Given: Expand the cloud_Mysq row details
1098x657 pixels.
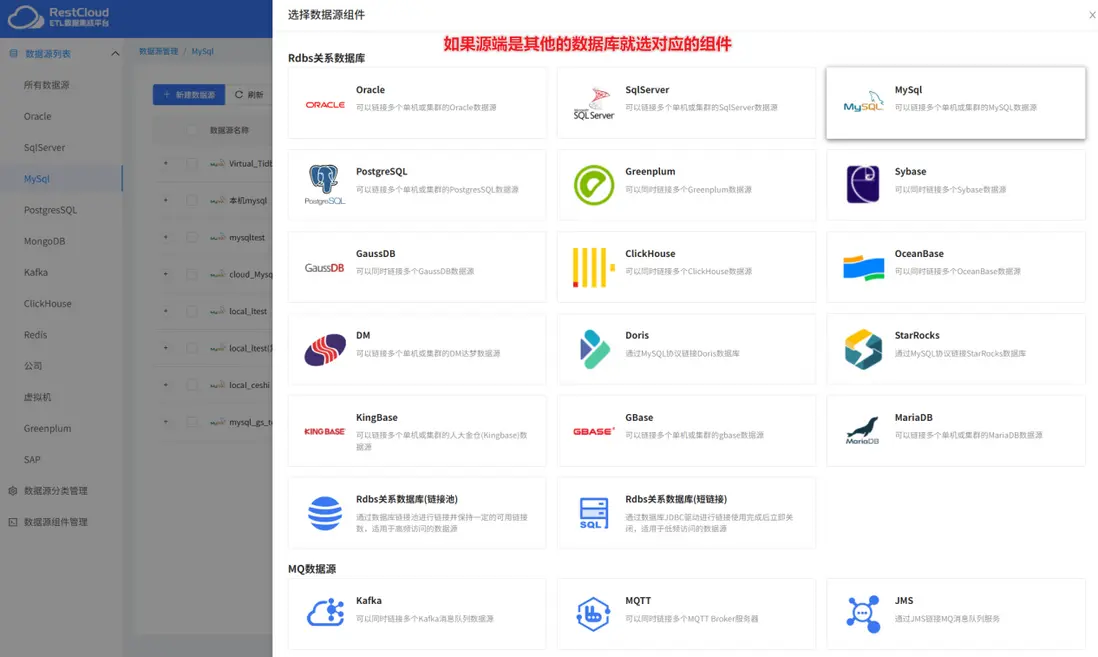Looking at the screenshot, I should [166, 274].
